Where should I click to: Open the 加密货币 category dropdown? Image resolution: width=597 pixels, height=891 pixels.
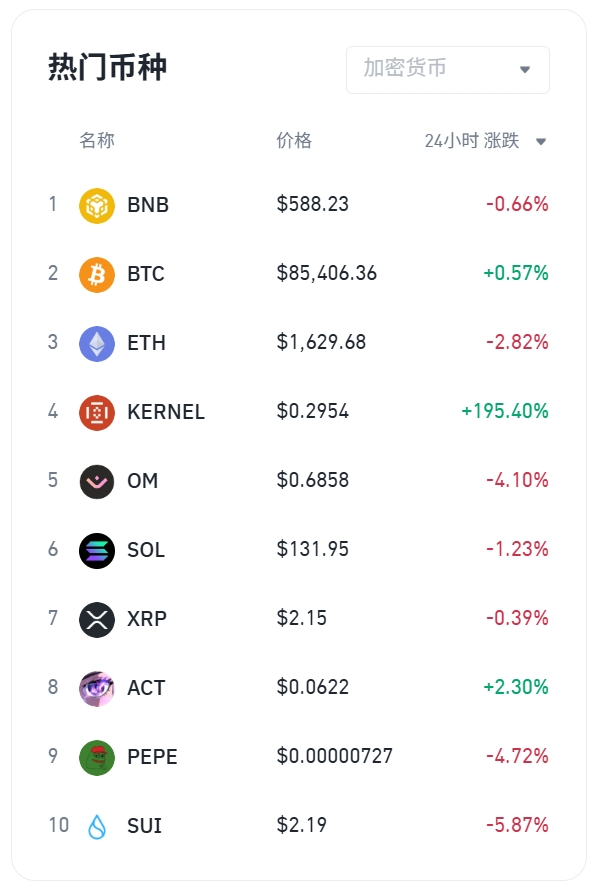coord(448,69)
